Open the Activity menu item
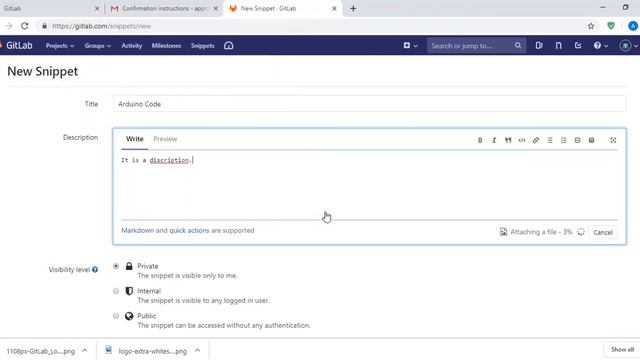Viewport: 640px width, 360px height. 131,46
